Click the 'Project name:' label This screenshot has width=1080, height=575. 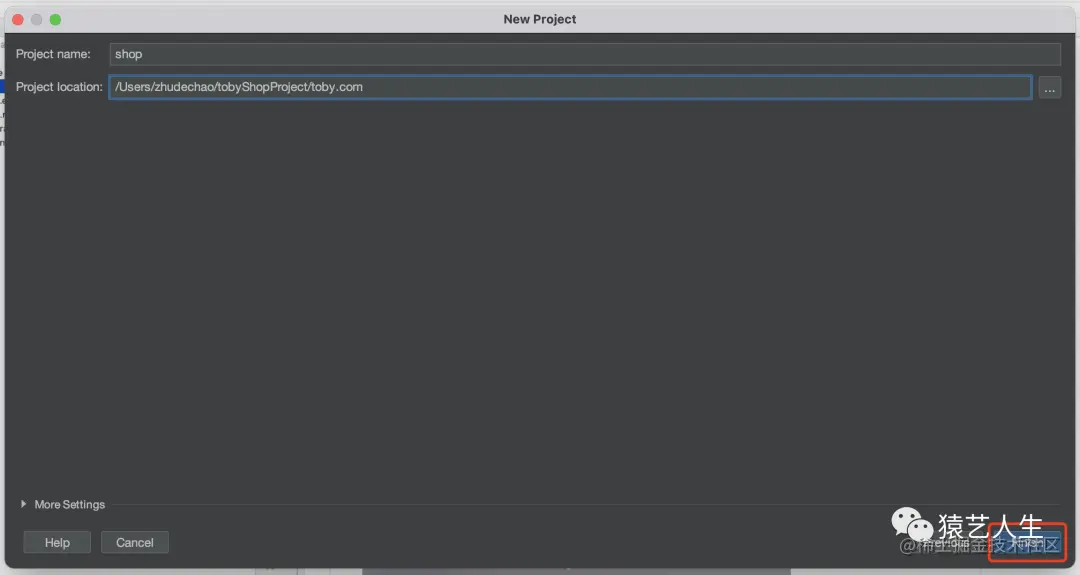tap(53, 54)
